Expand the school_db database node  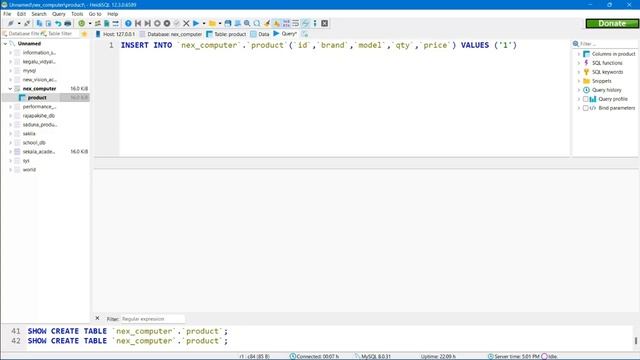tap(10, 142)
